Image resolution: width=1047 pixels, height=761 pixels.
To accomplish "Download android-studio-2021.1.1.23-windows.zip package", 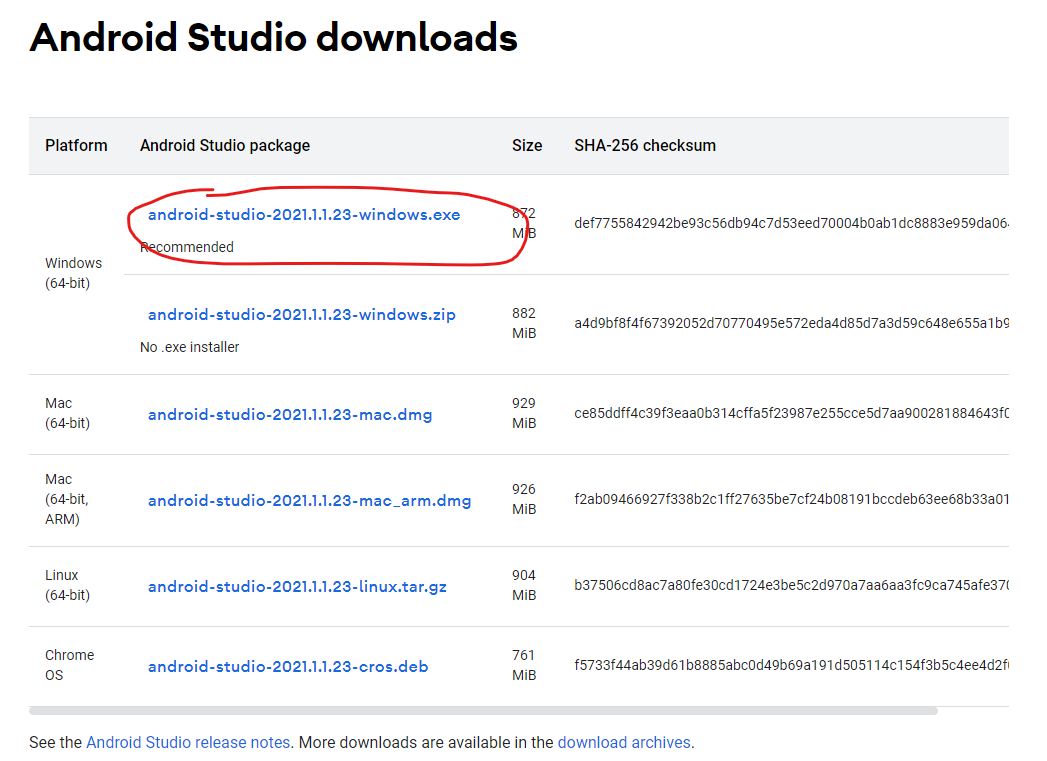I will coord(302,314).
